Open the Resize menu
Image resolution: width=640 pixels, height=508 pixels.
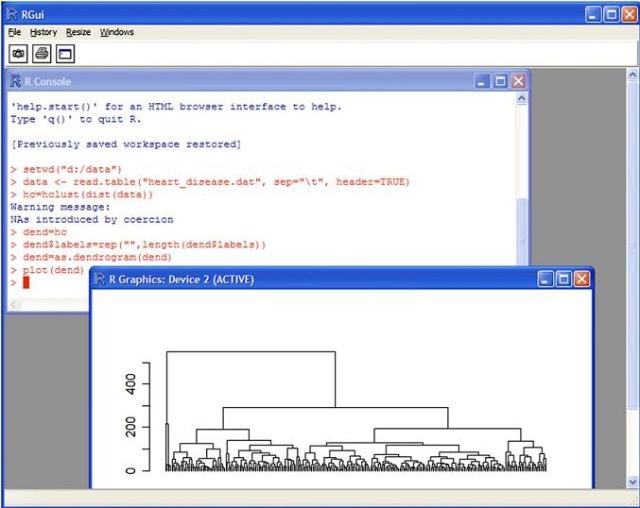(x=78, y=32)
